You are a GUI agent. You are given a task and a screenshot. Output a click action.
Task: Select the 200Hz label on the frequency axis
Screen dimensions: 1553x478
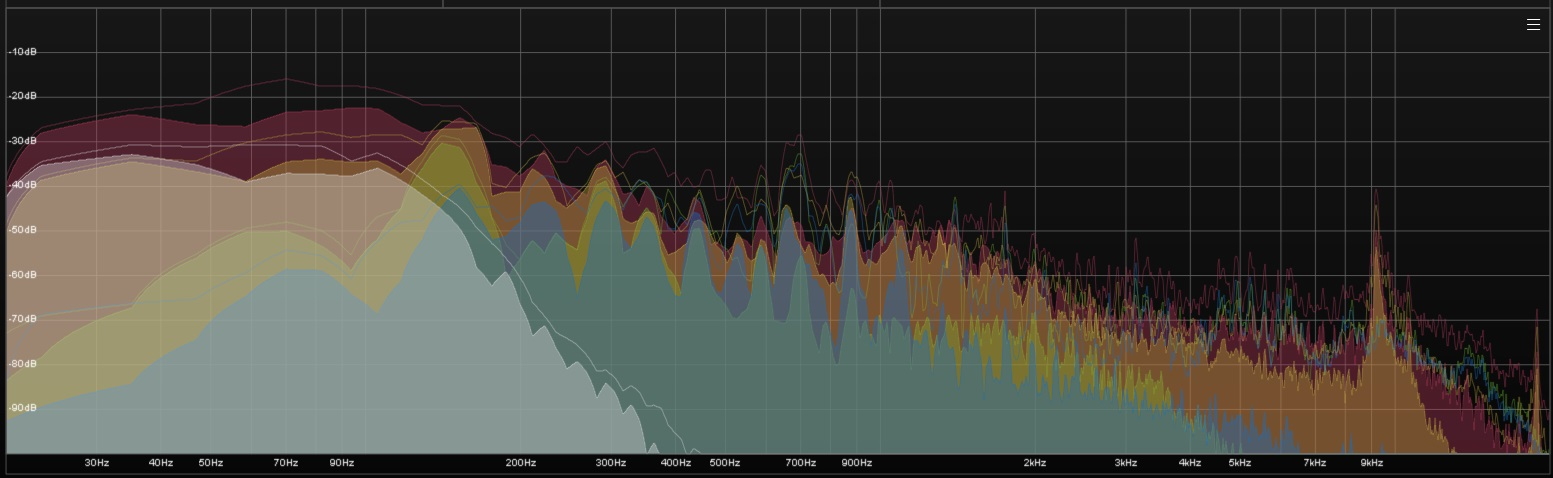pyautogui.click(x=520, y=463)
